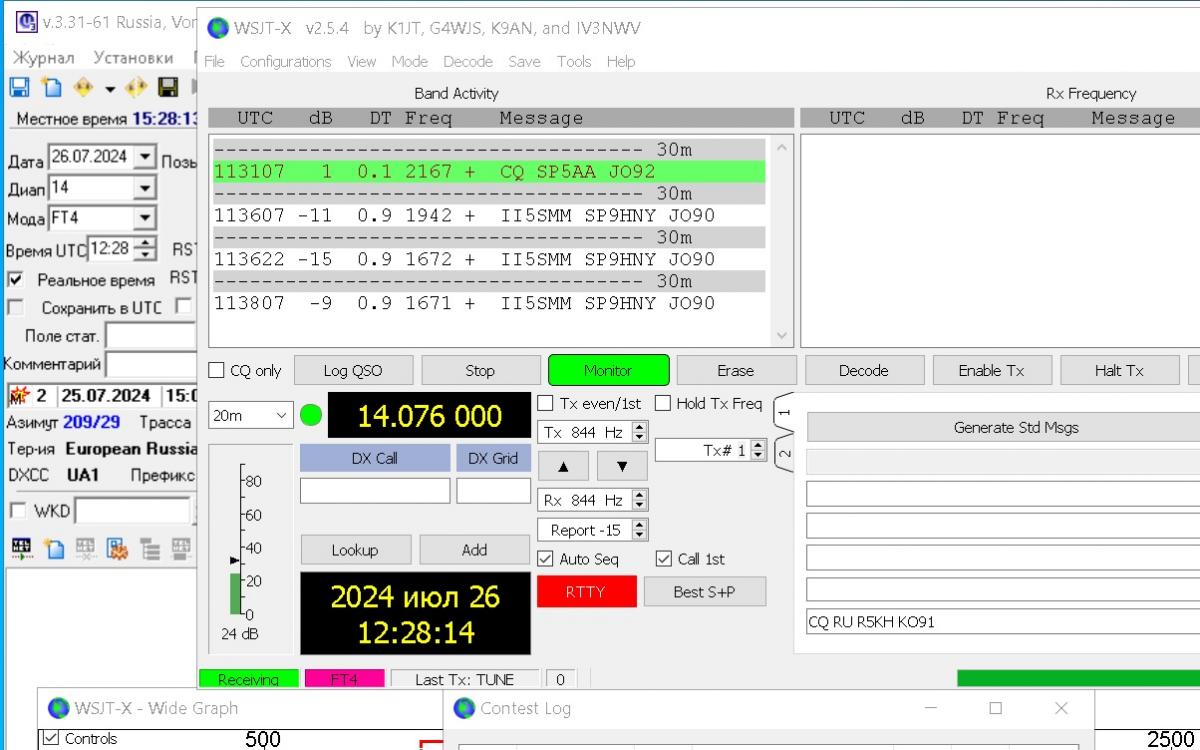This screenshot has height=750, width=1200.
Task: Click the Telnet connect icon
Action: 19,547
